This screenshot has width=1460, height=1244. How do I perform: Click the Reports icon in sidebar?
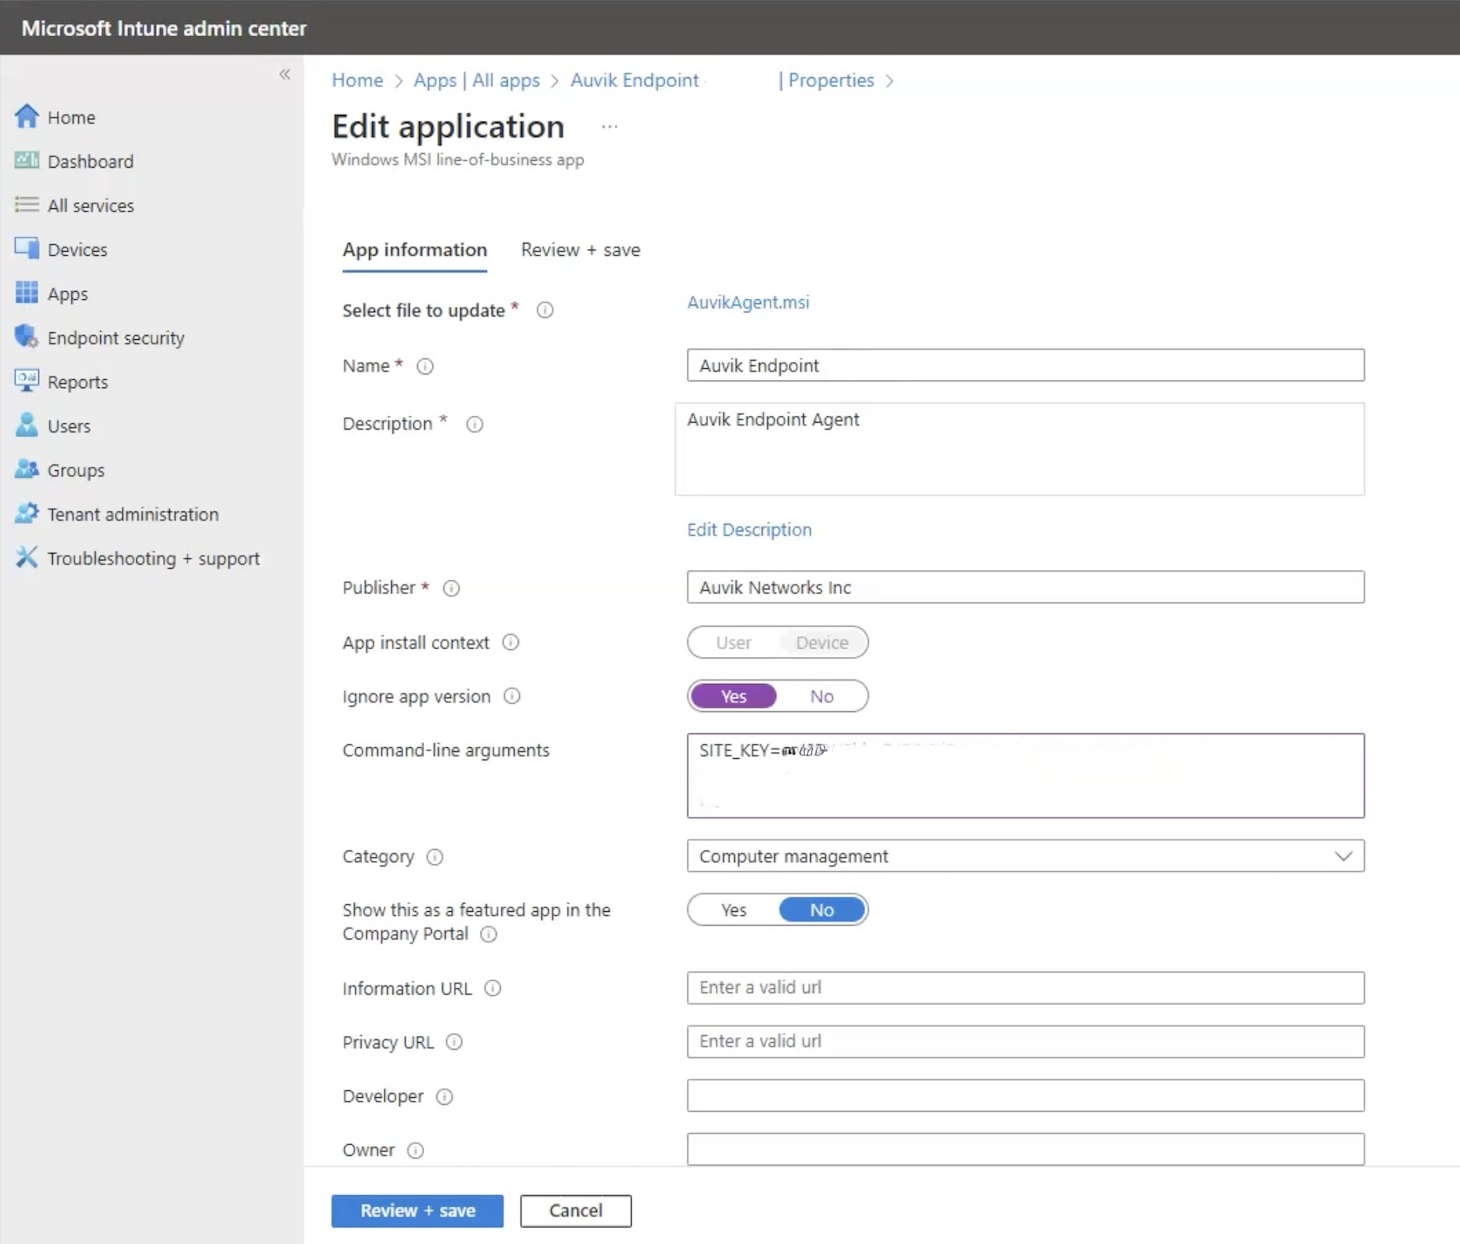[x=27, y=381]
